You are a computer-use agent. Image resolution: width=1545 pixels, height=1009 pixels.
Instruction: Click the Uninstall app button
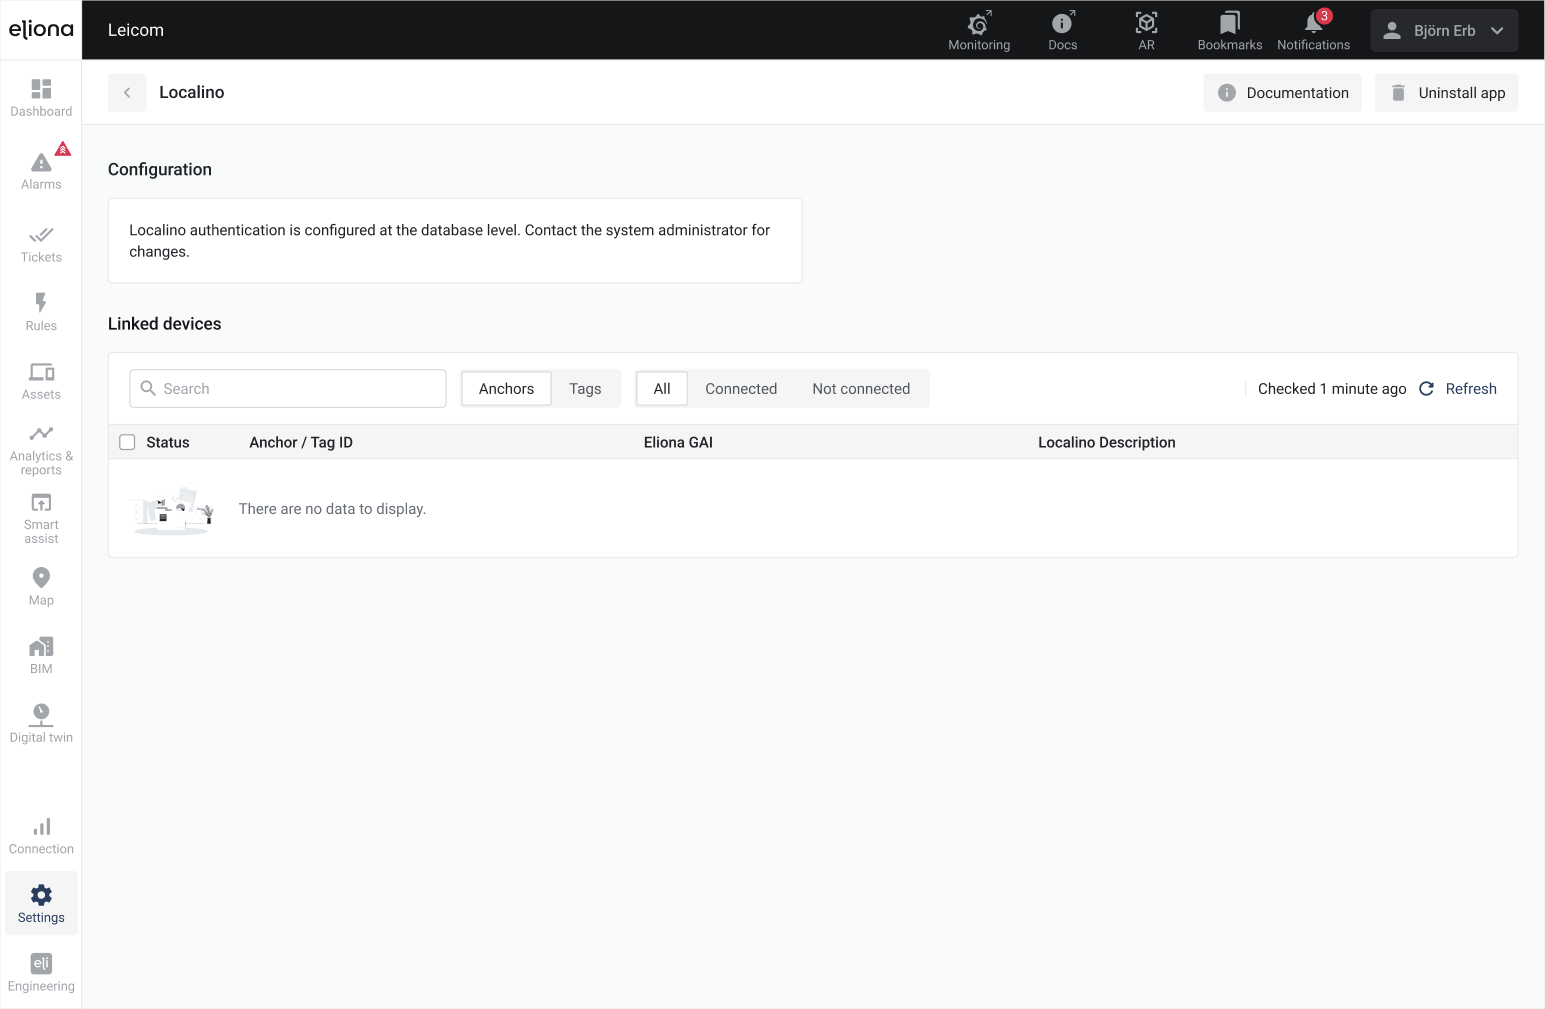tap(1446, 93)
